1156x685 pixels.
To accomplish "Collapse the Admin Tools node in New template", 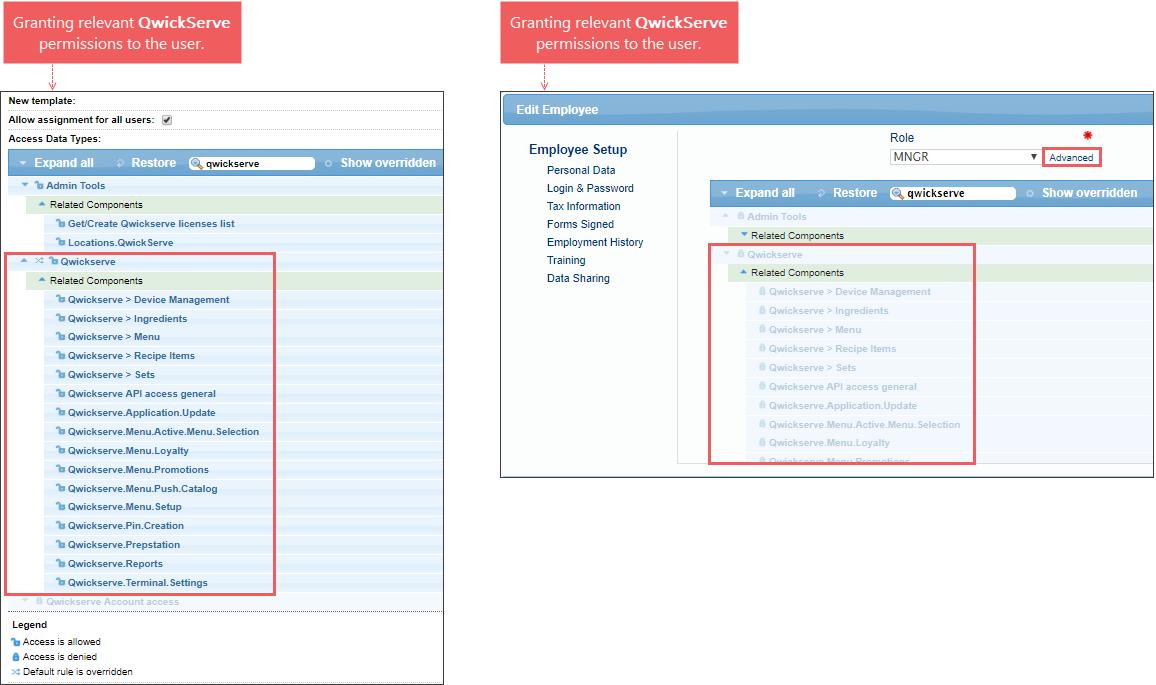I will click(x=25, y=186).
